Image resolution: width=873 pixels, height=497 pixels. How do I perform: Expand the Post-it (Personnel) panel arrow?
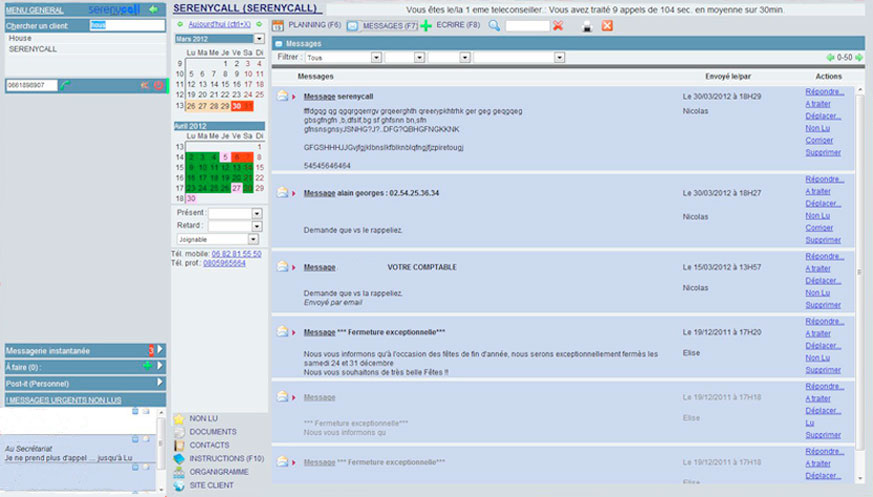[x=160, y=382]
